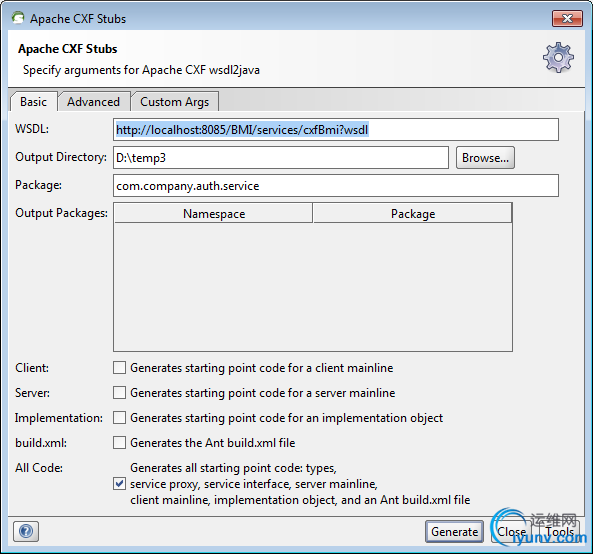This screenshot has height=554, width=593.
Task: Select the Basic tab
Action: click(33, 102)
